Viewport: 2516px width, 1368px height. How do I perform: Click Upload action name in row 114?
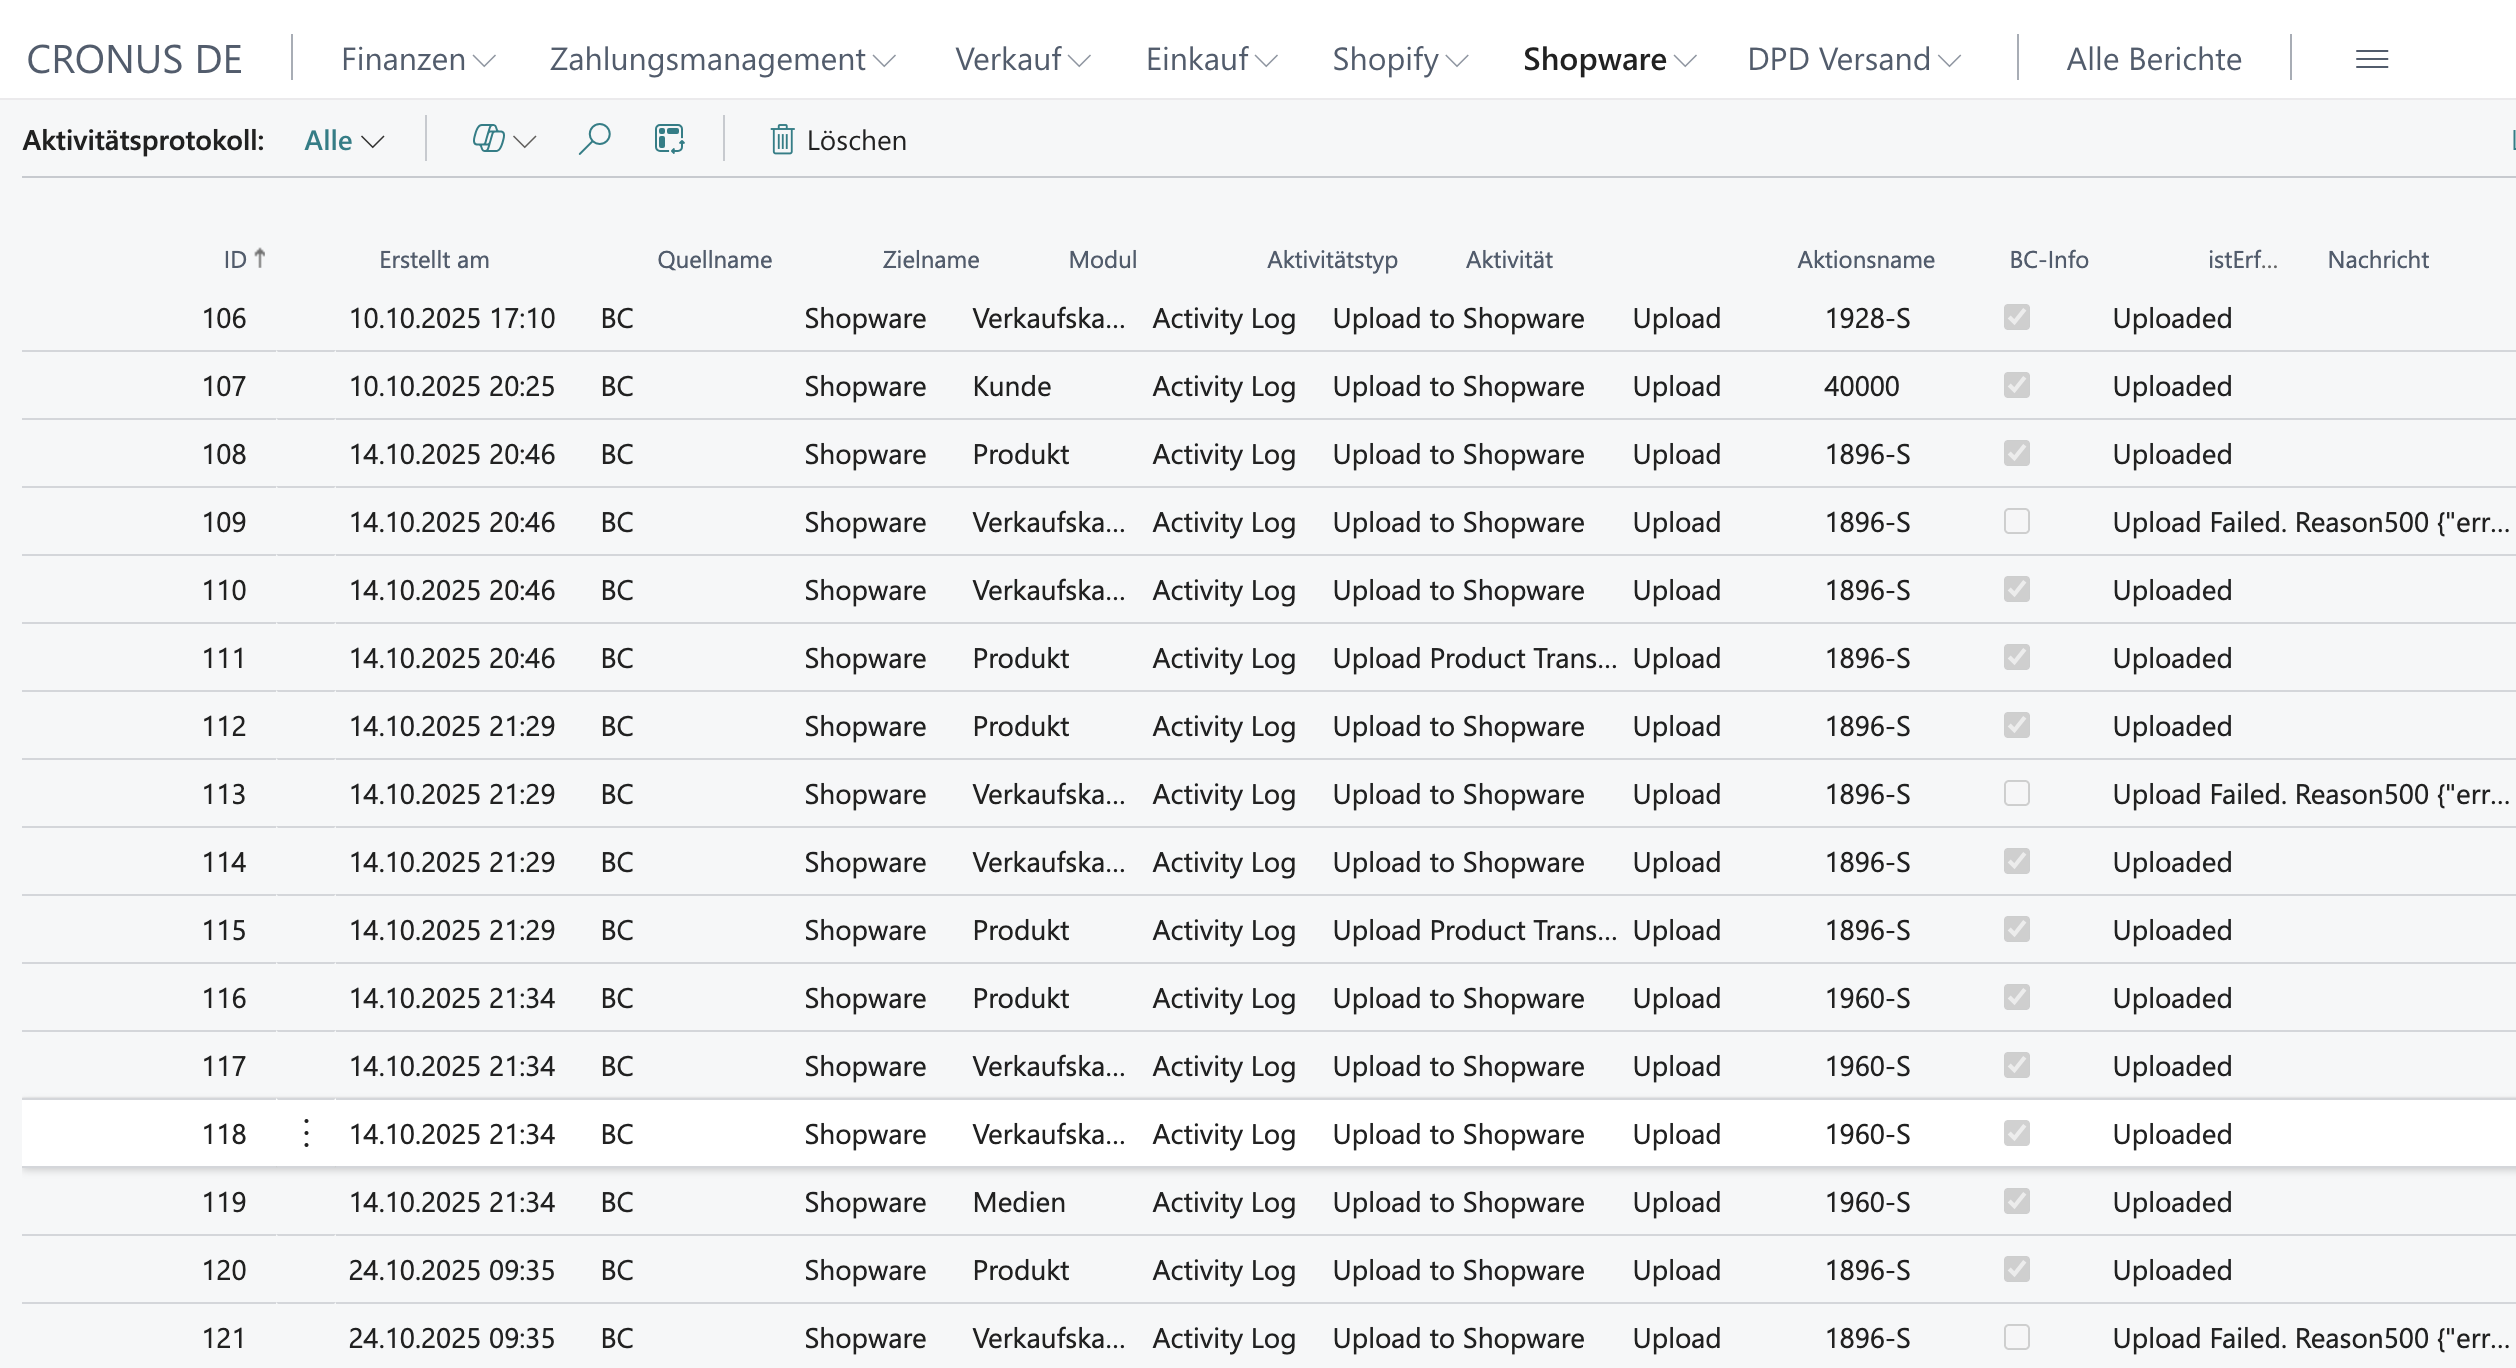click(1677, 862)
